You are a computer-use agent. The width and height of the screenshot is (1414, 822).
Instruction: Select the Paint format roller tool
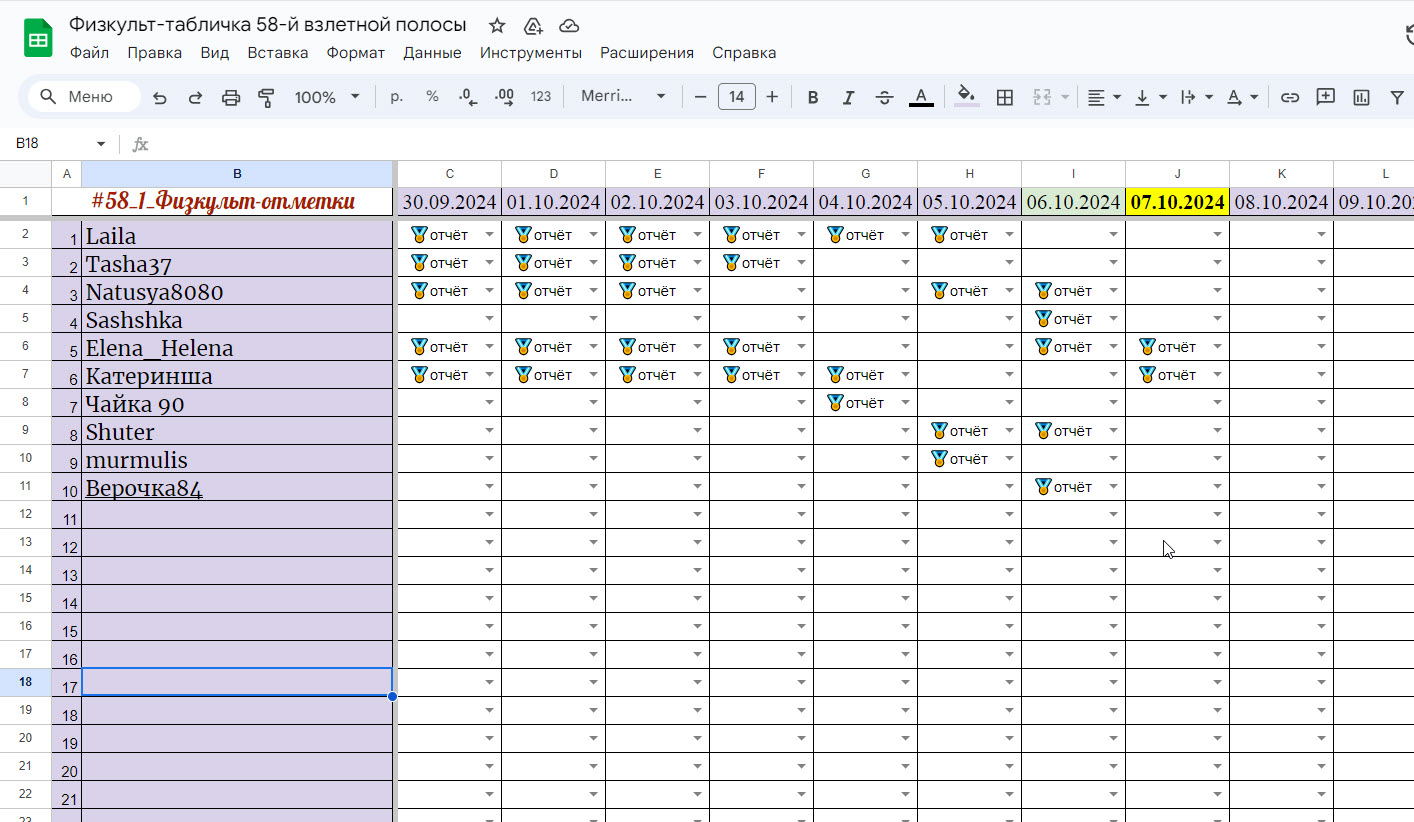(x=266, y=97)
